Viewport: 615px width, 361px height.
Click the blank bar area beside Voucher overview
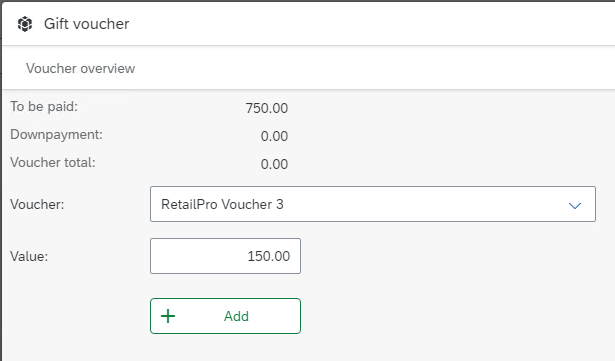tap(375, 68)
